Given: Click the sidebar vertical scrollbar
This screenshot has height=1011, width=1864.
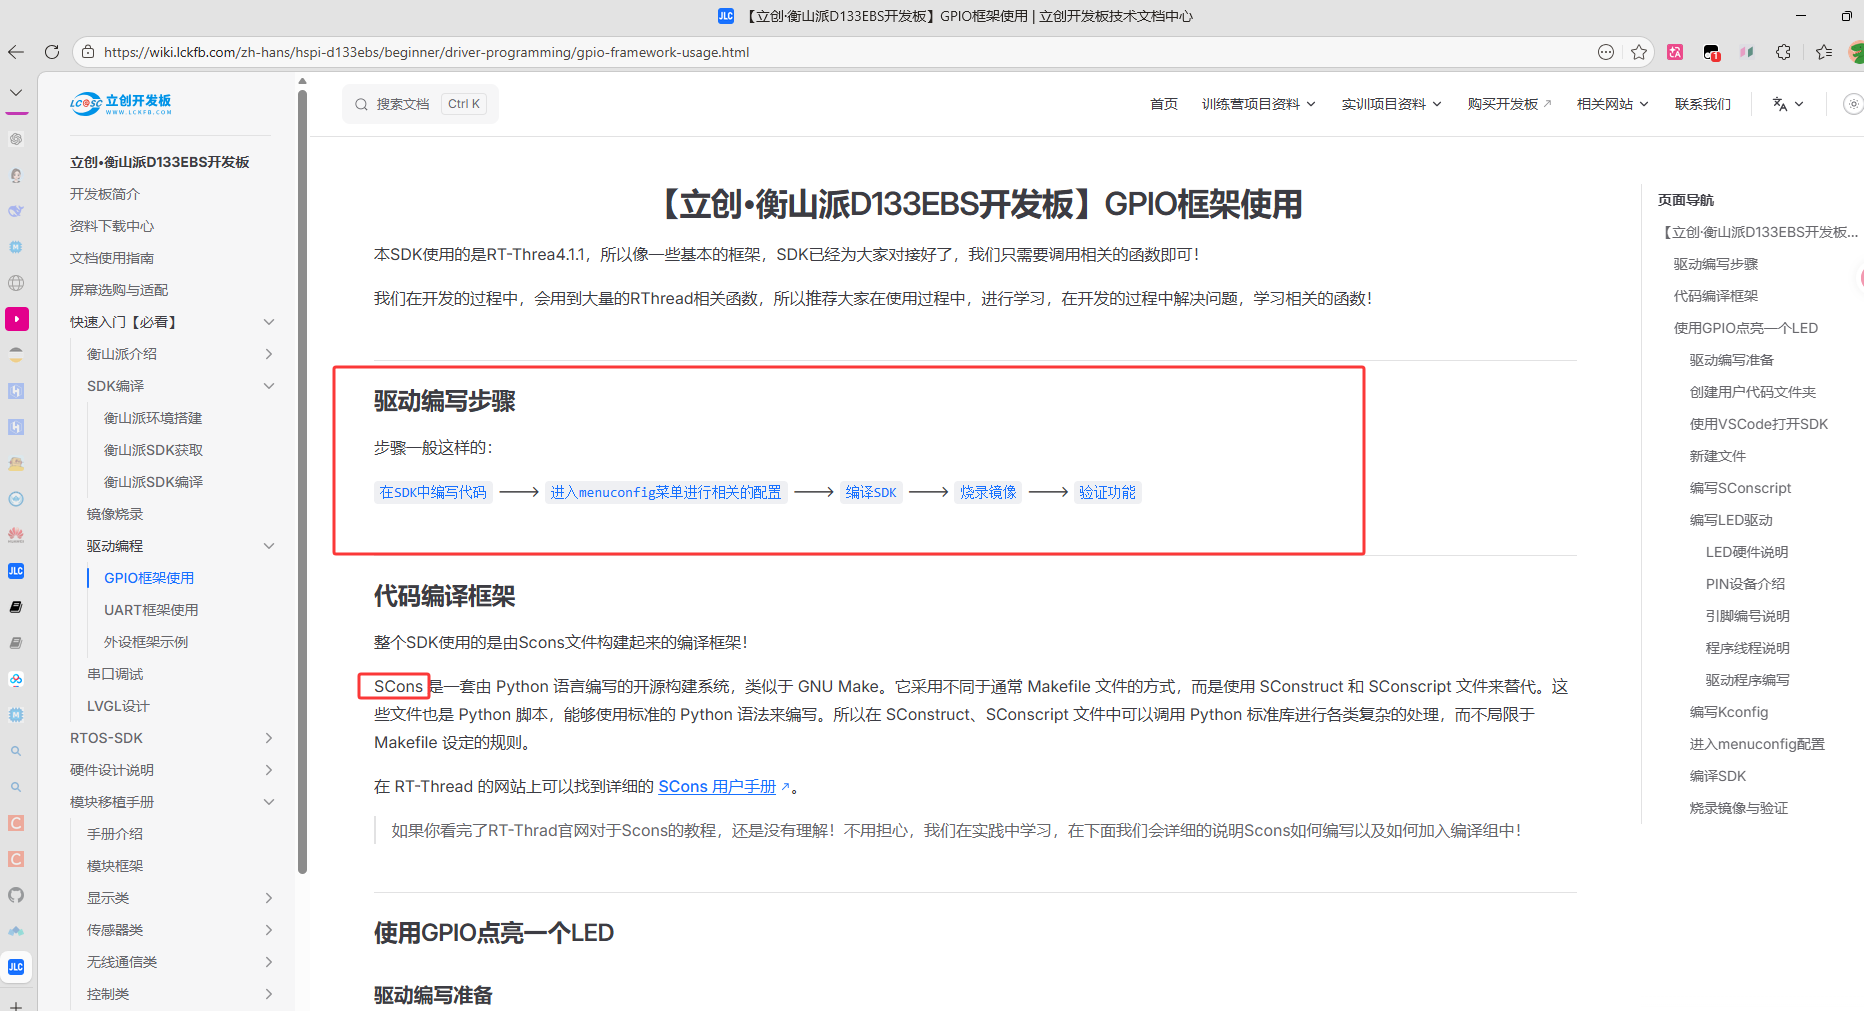Looking at the screenshot, I should 302,480.
